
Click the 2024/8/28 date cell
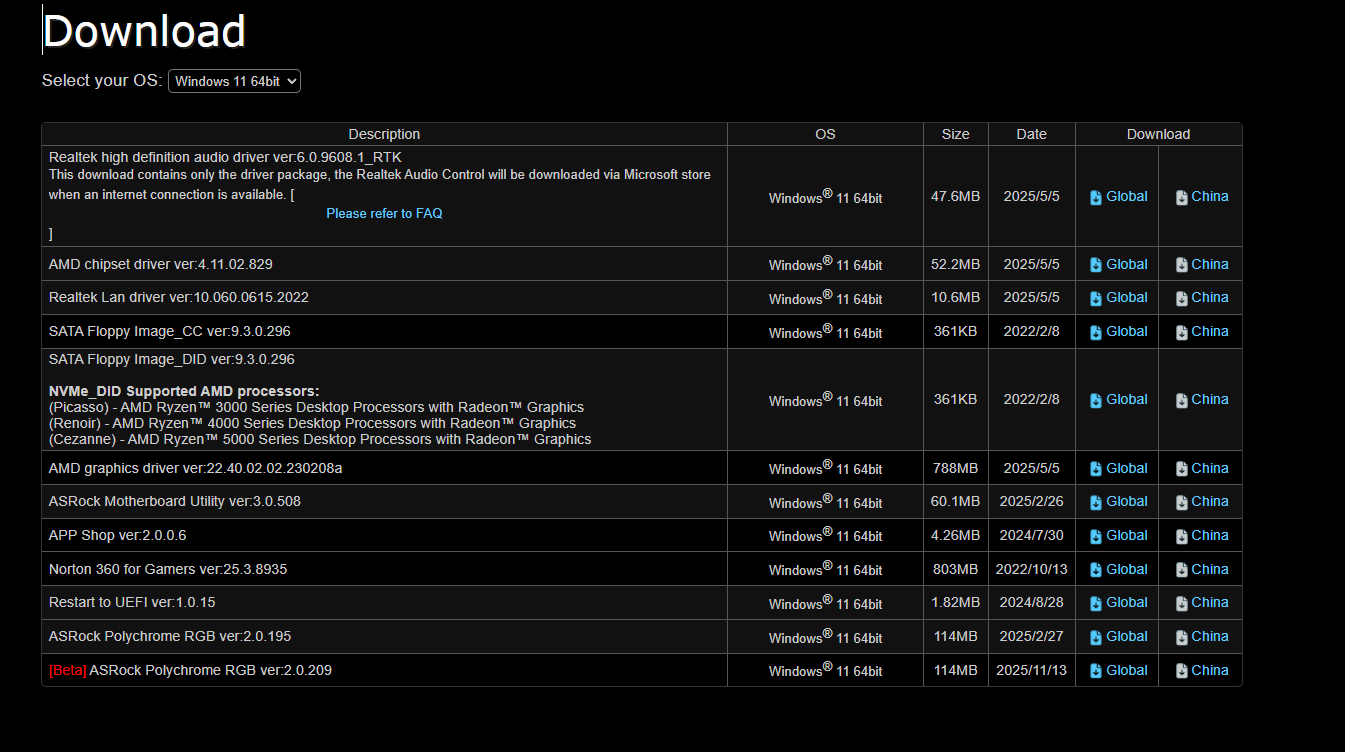point(1032,603)
